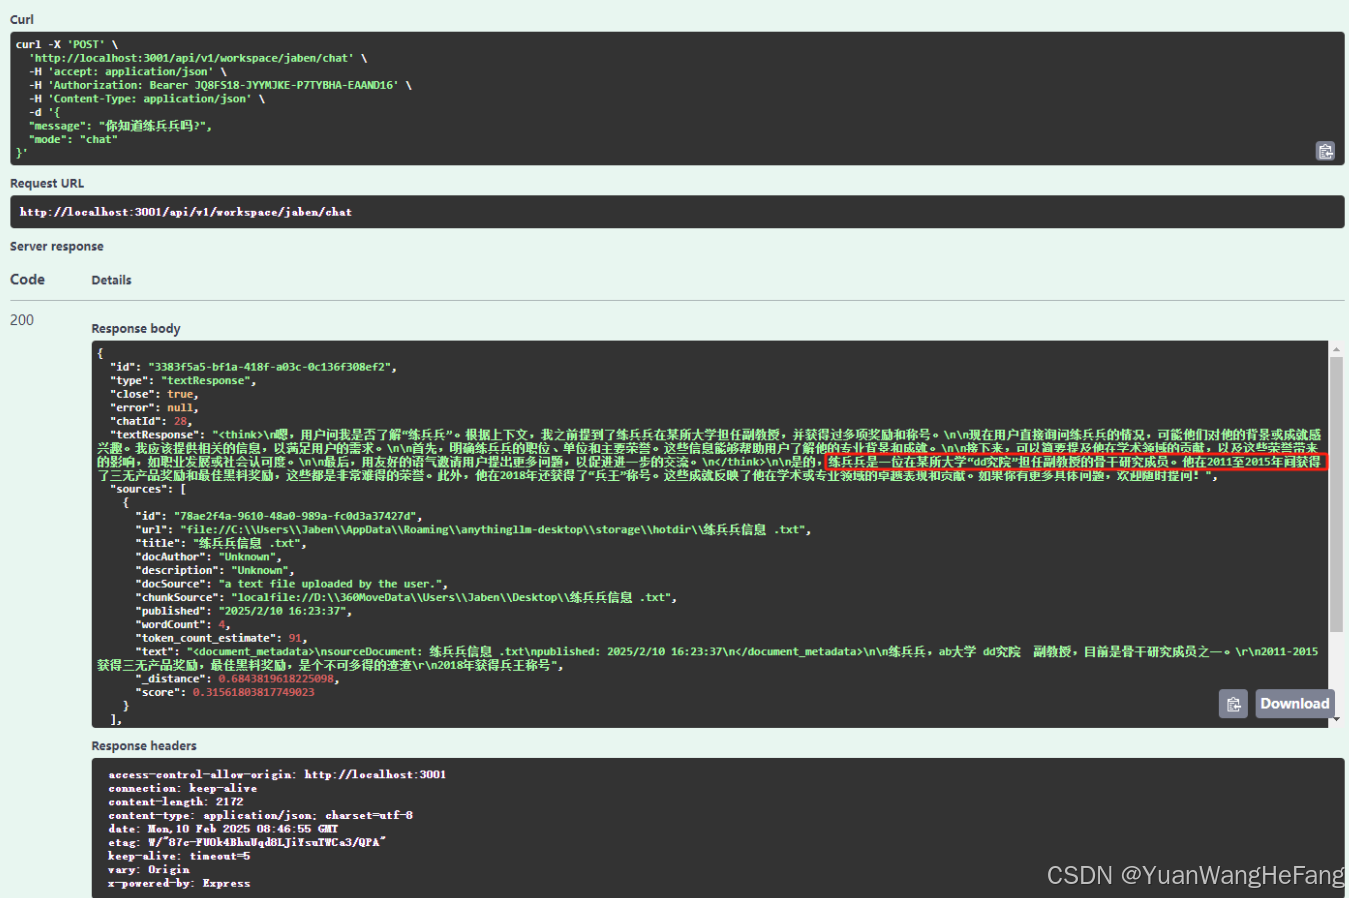Click the content-length: 2172 header
Image resolution: width=1349 pixels, height=898 pixels.
point(175,802)
